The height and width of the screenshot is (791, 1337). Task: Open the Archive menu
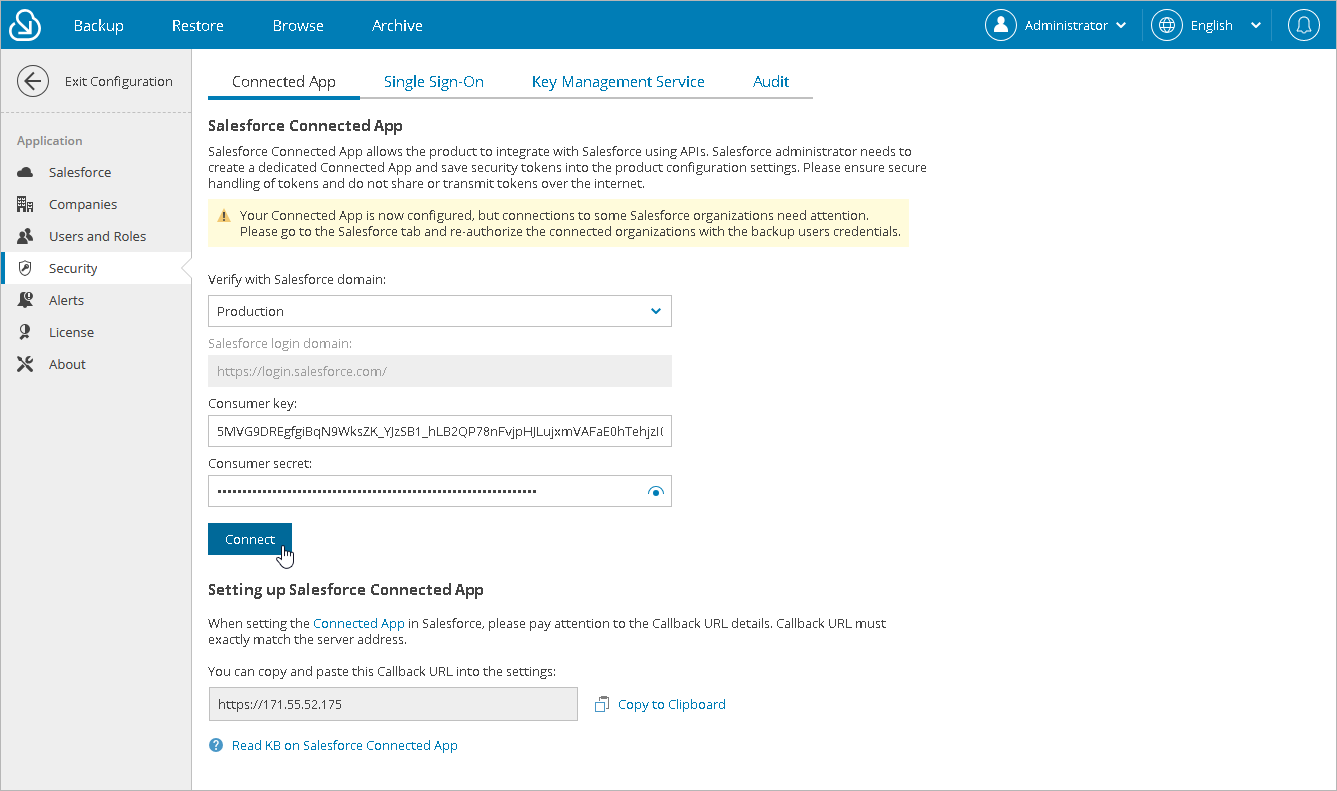click(397, 25)
